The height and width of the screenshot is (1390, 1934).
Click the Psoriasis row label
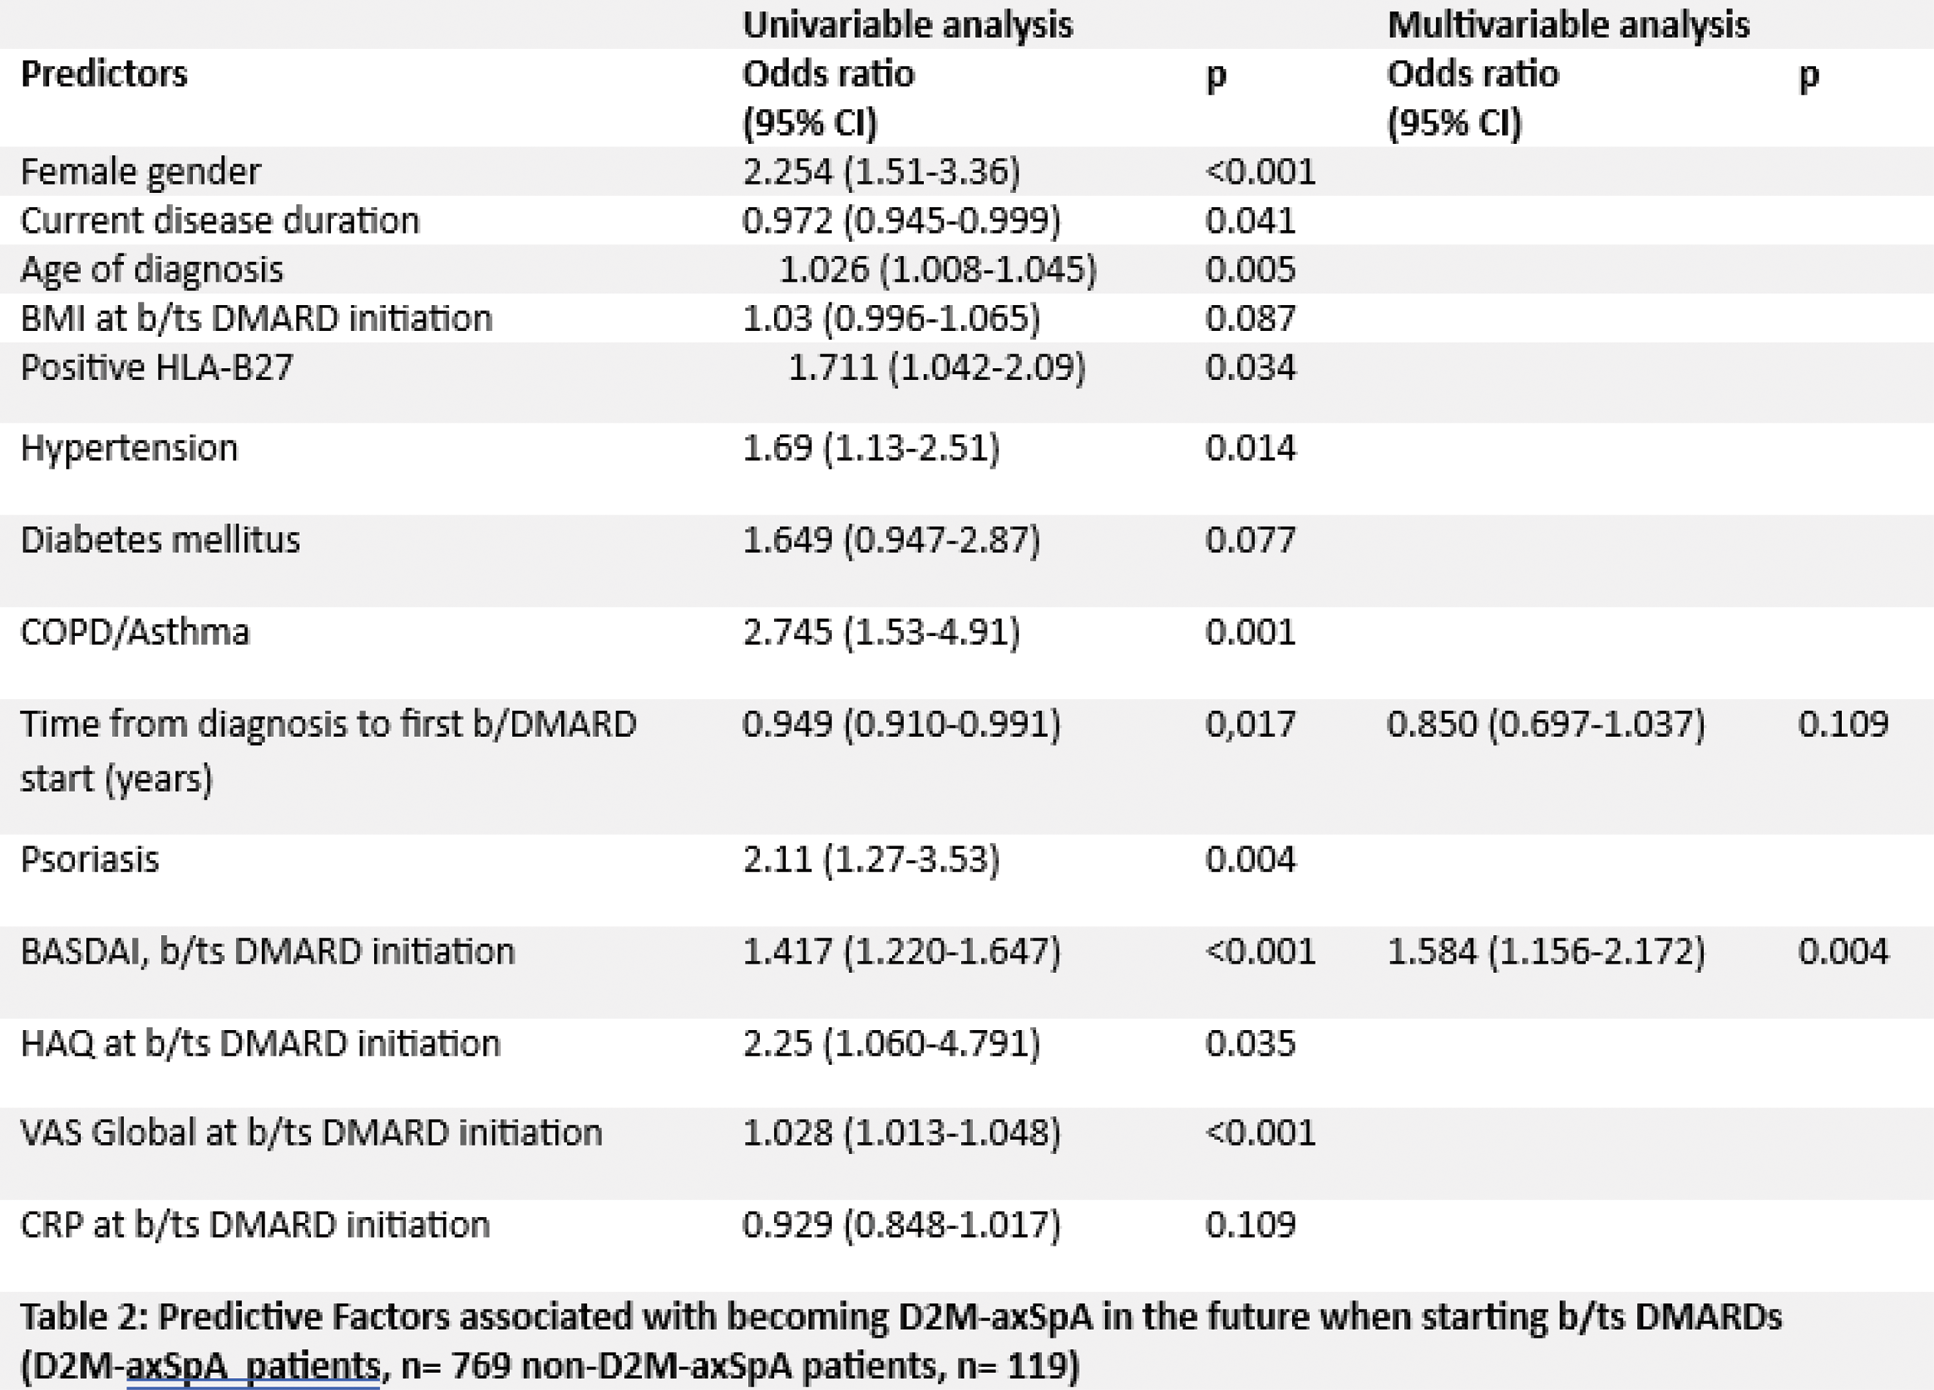(90, 860)
